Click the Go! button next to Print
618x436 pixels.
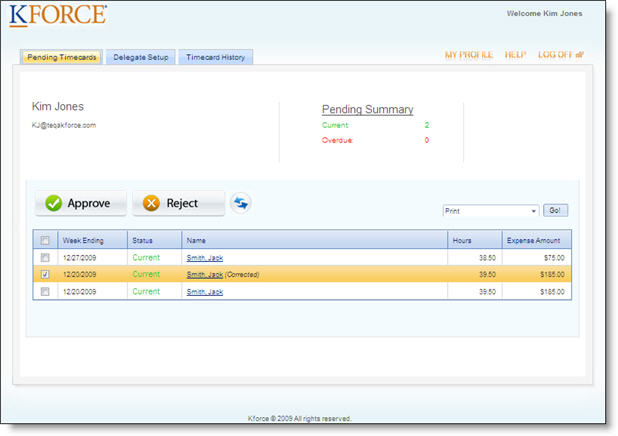555,211
